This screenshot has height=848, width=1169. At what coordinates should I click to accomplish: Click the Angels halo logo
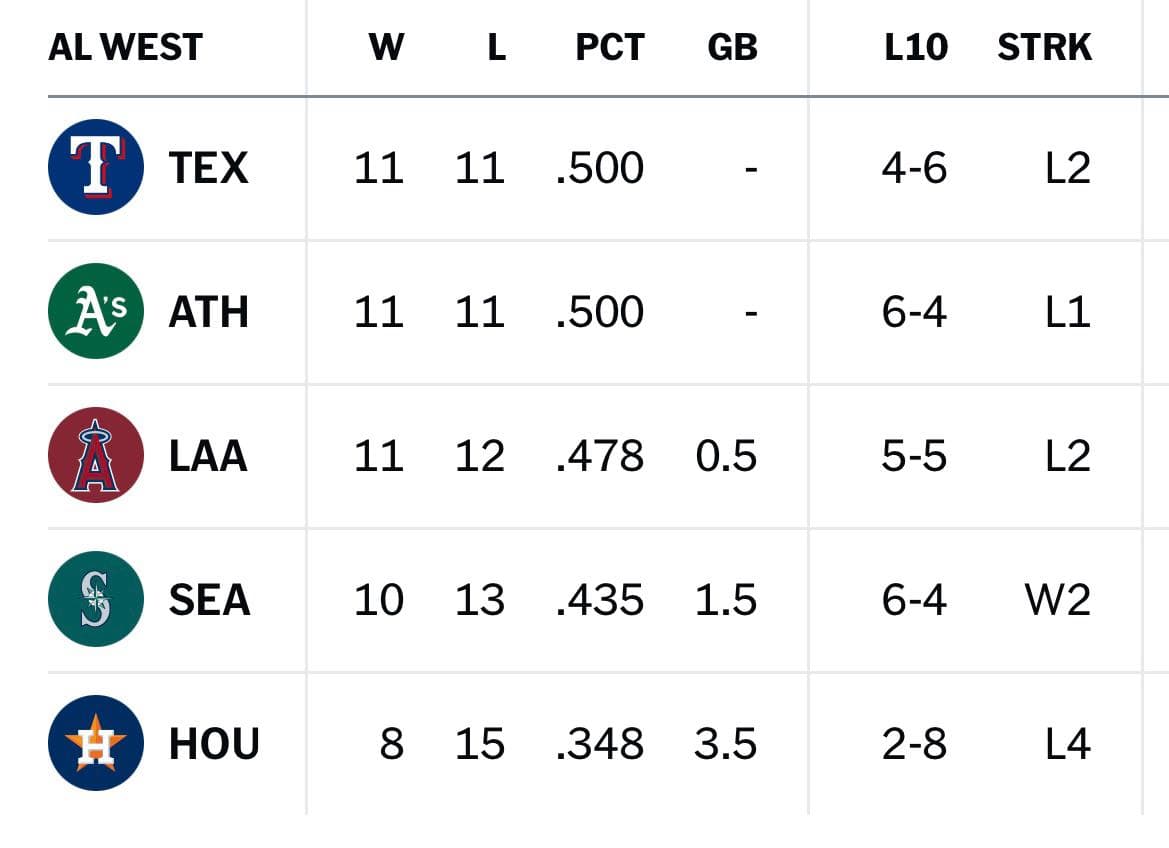95,455
